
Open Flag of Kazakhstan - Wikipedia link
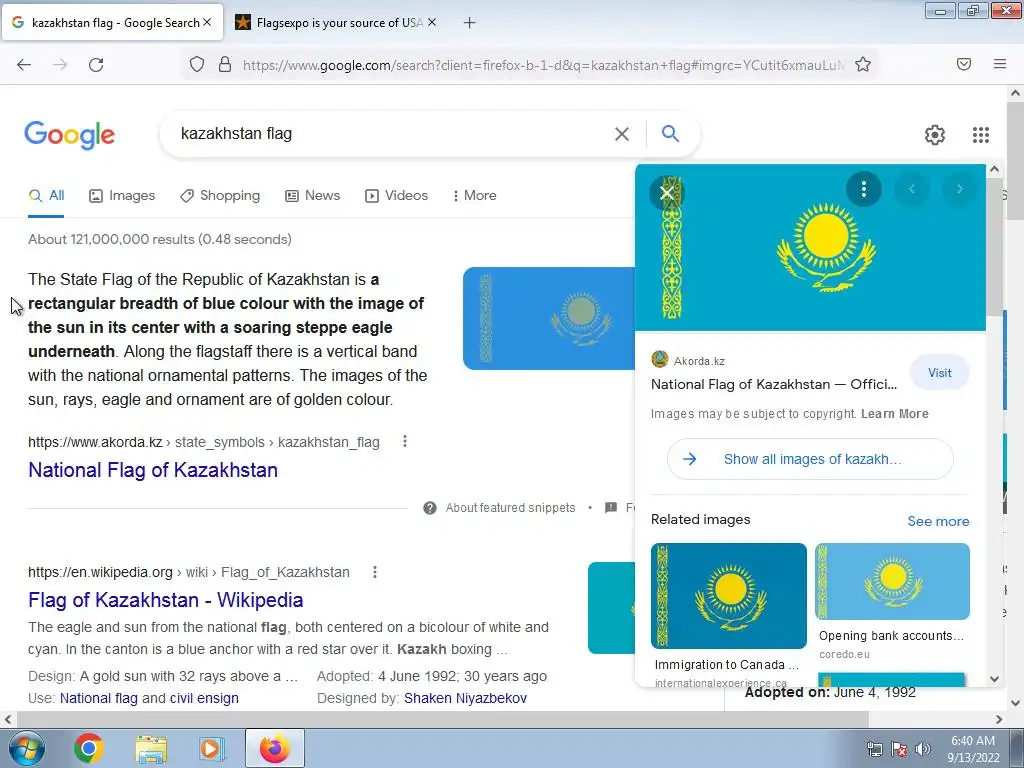point(166,600)
